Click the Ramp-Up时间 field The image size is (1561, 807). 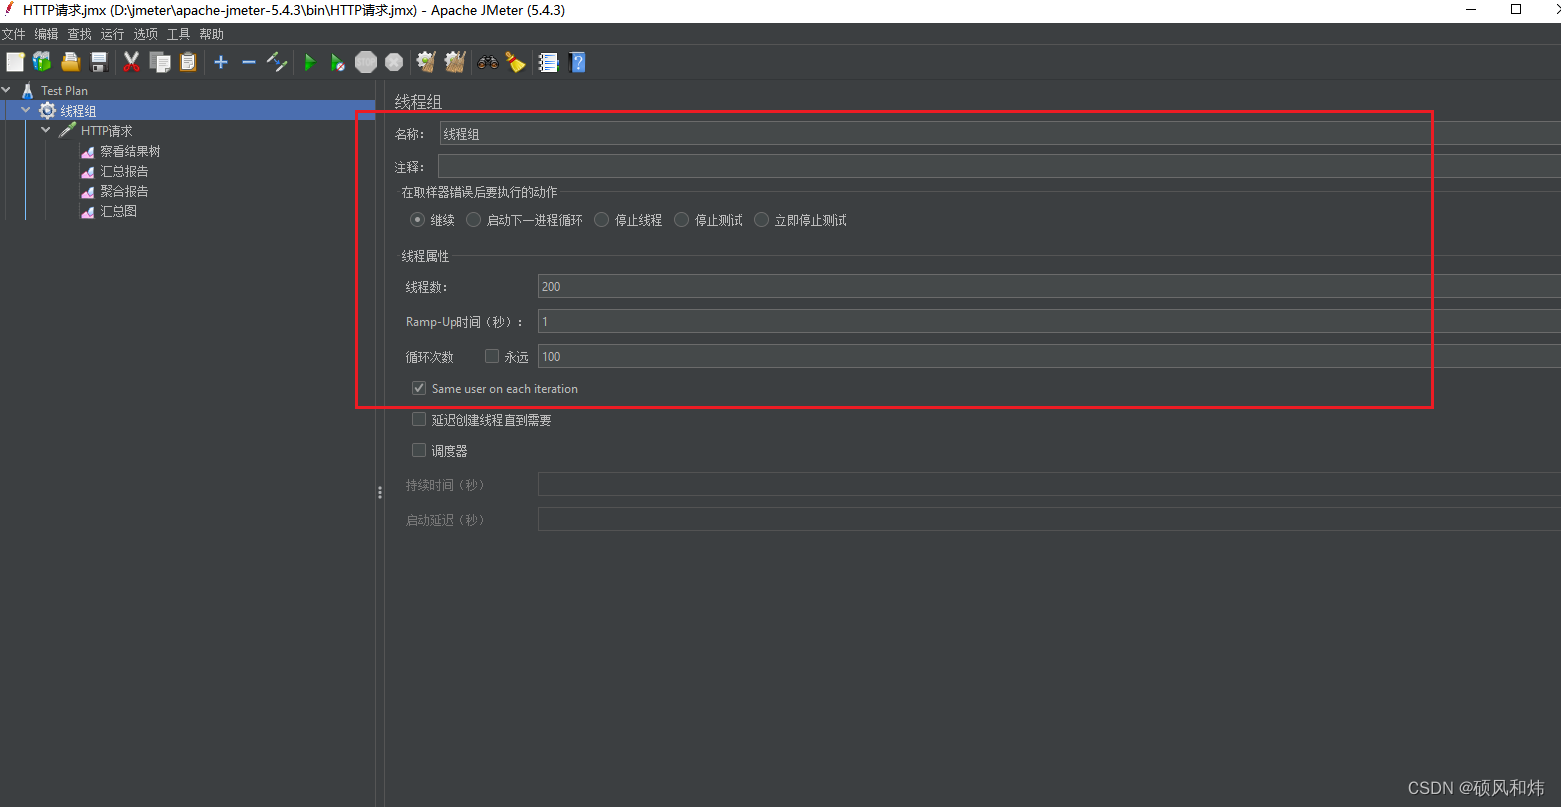(1049, 321)
